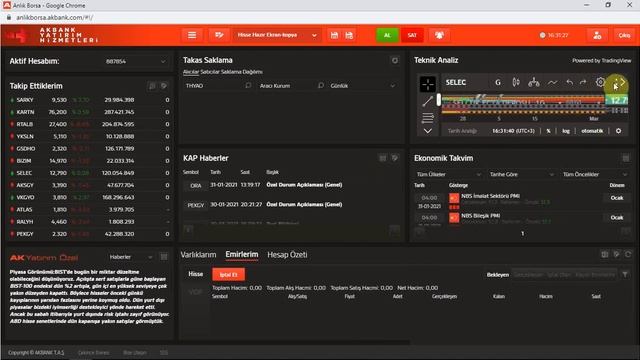Open the indicators line icon

(x=552, y=82)
